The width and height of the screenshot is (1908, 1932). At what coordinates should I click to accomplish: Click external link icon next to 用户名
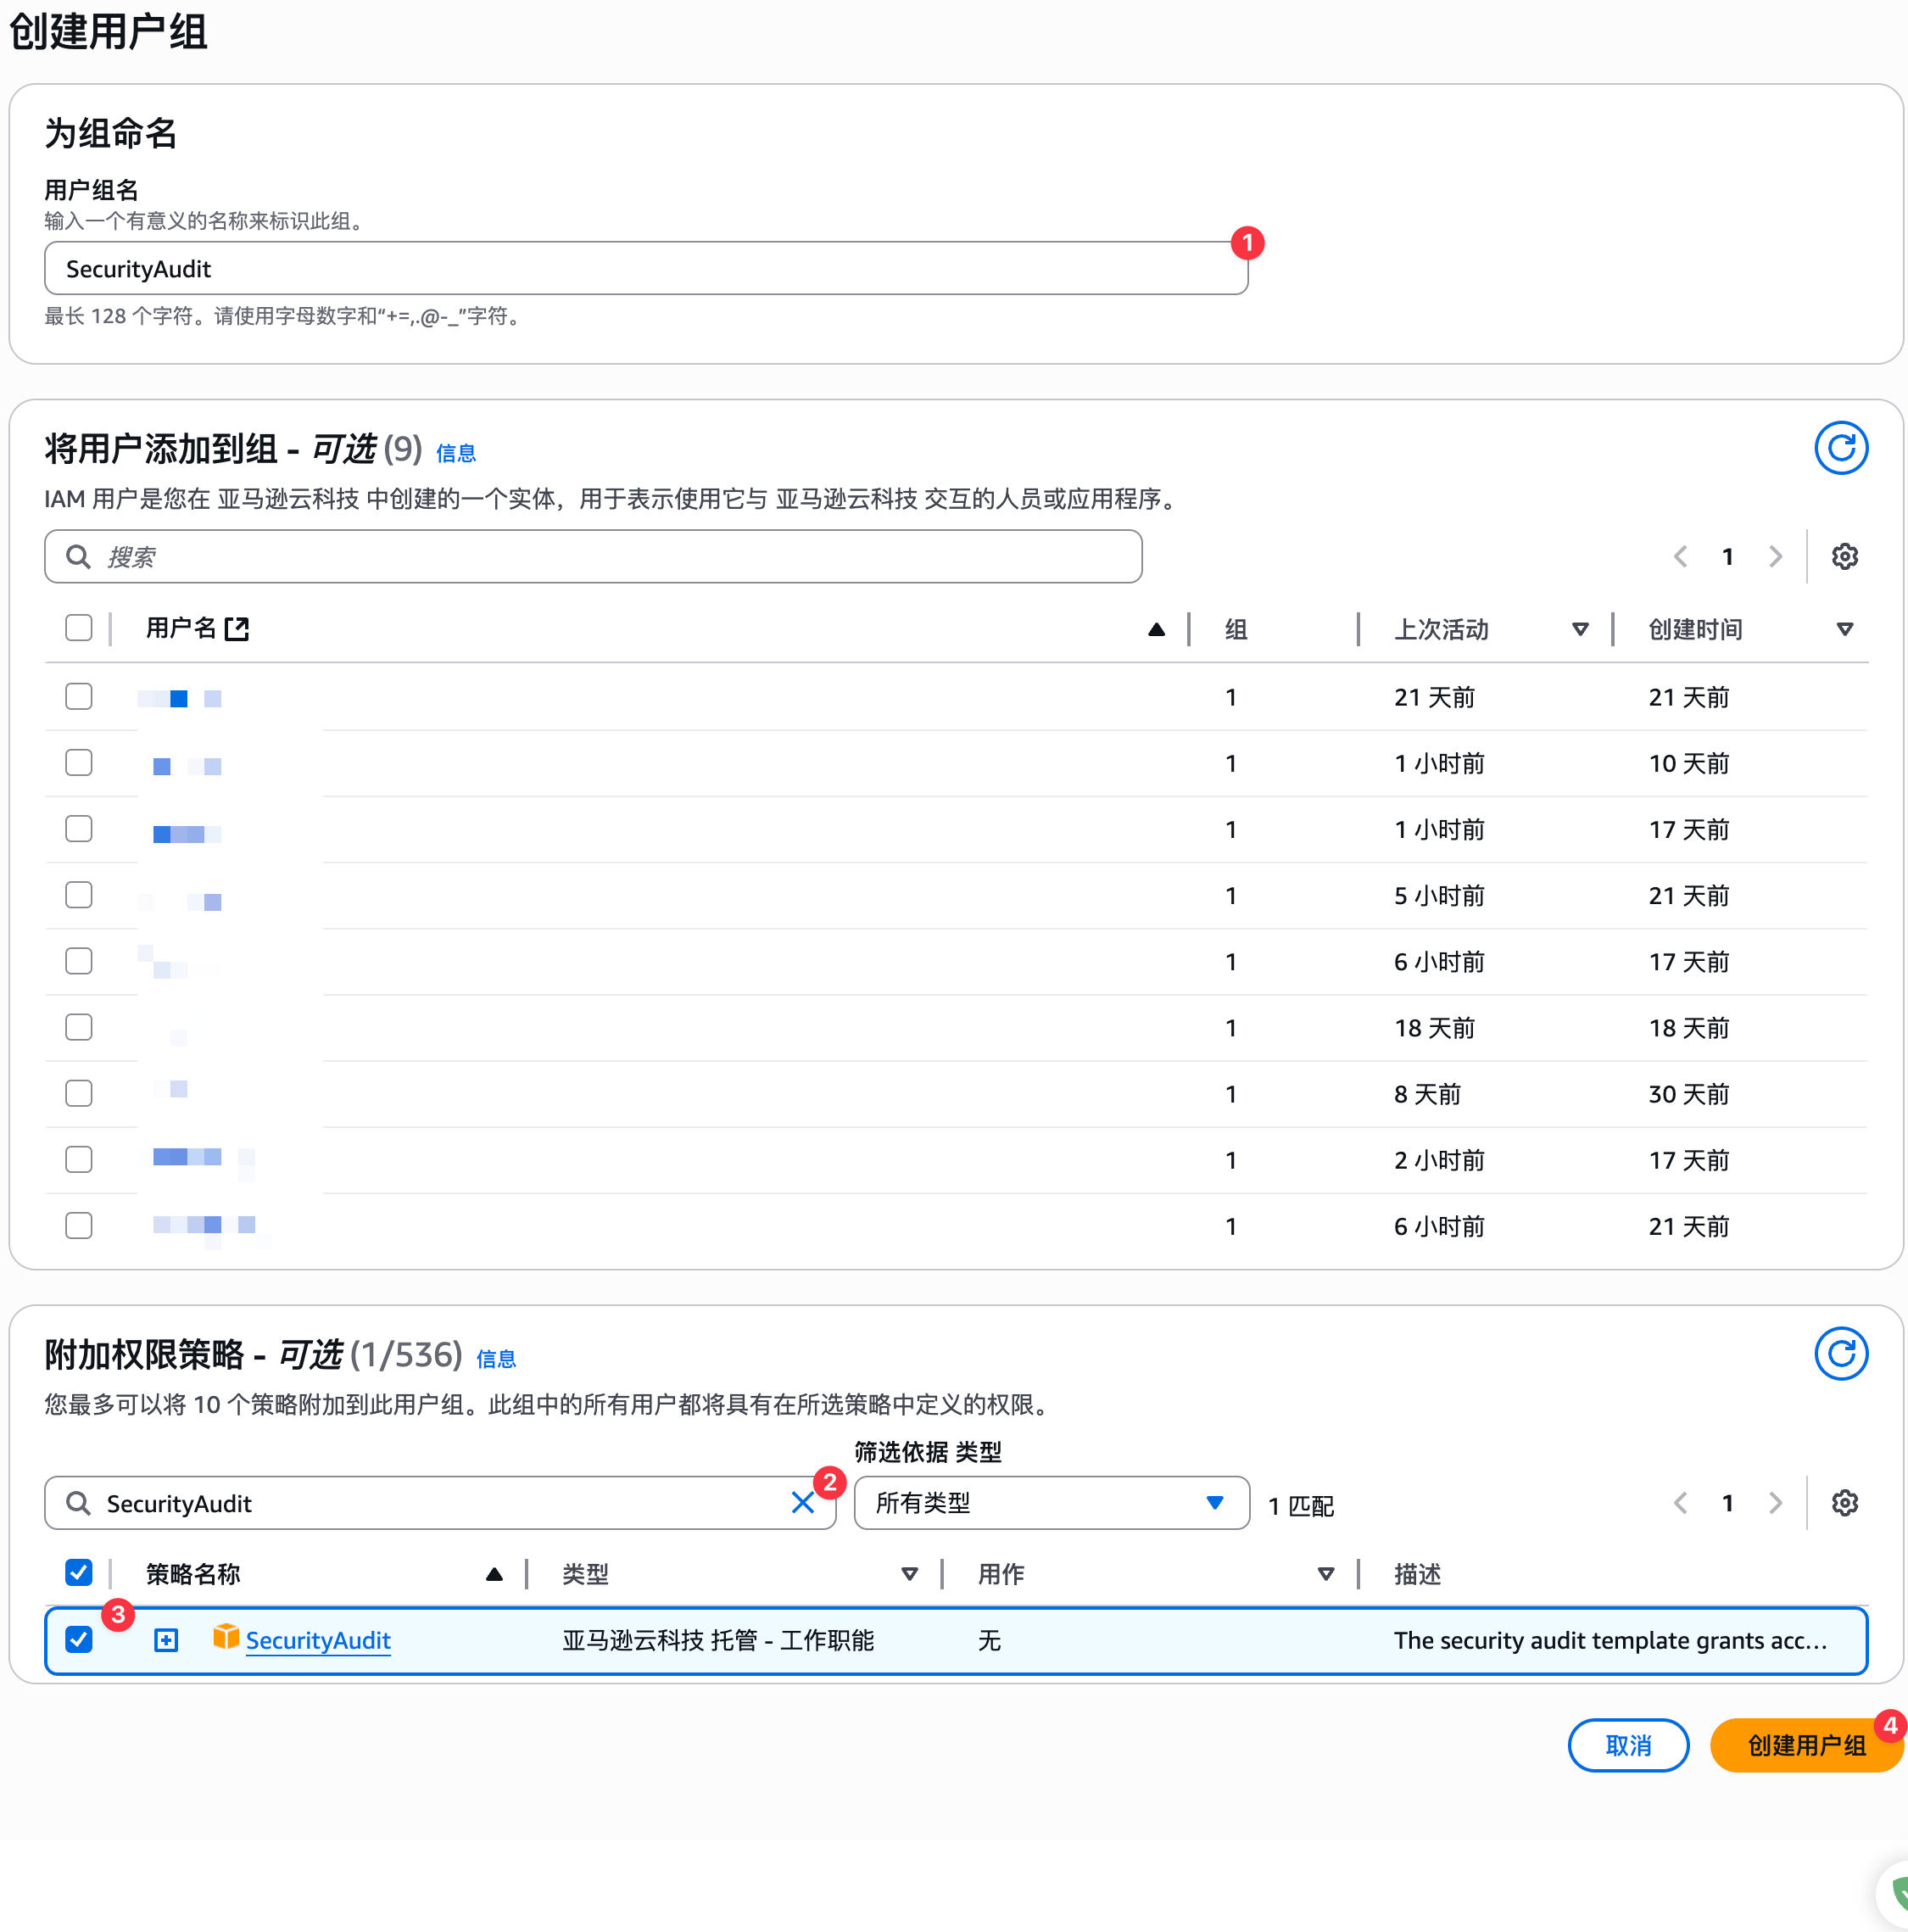pyautogui.click(x=237, y=628)
